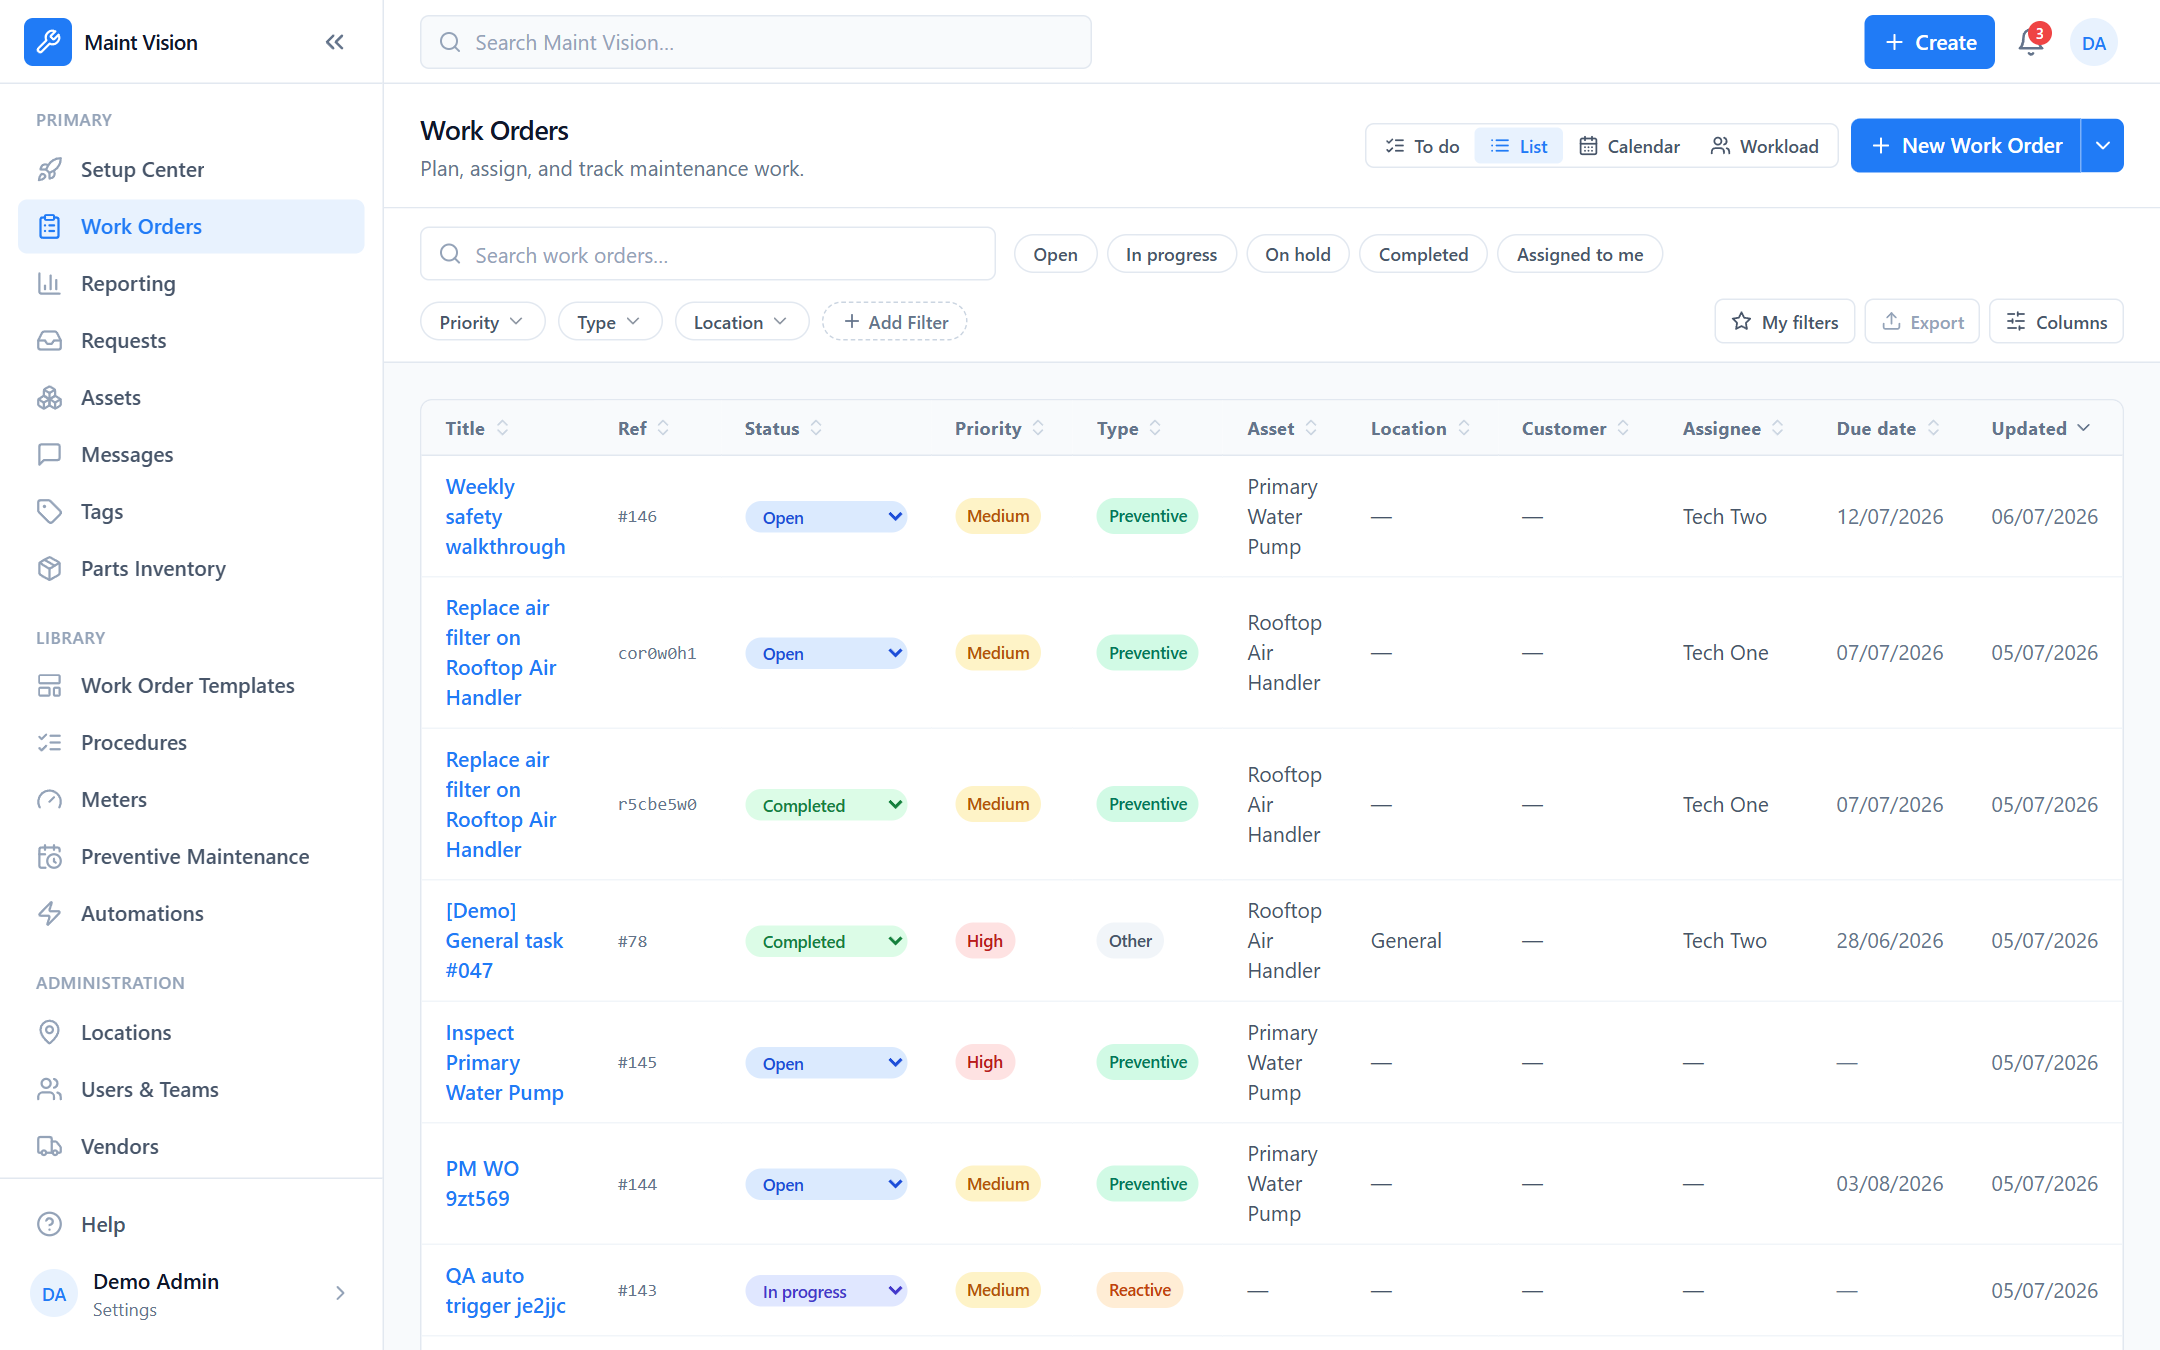Viewport: 2160px width, 1350px height.
Task: Click Add Filter button
Action: point(895,322)
